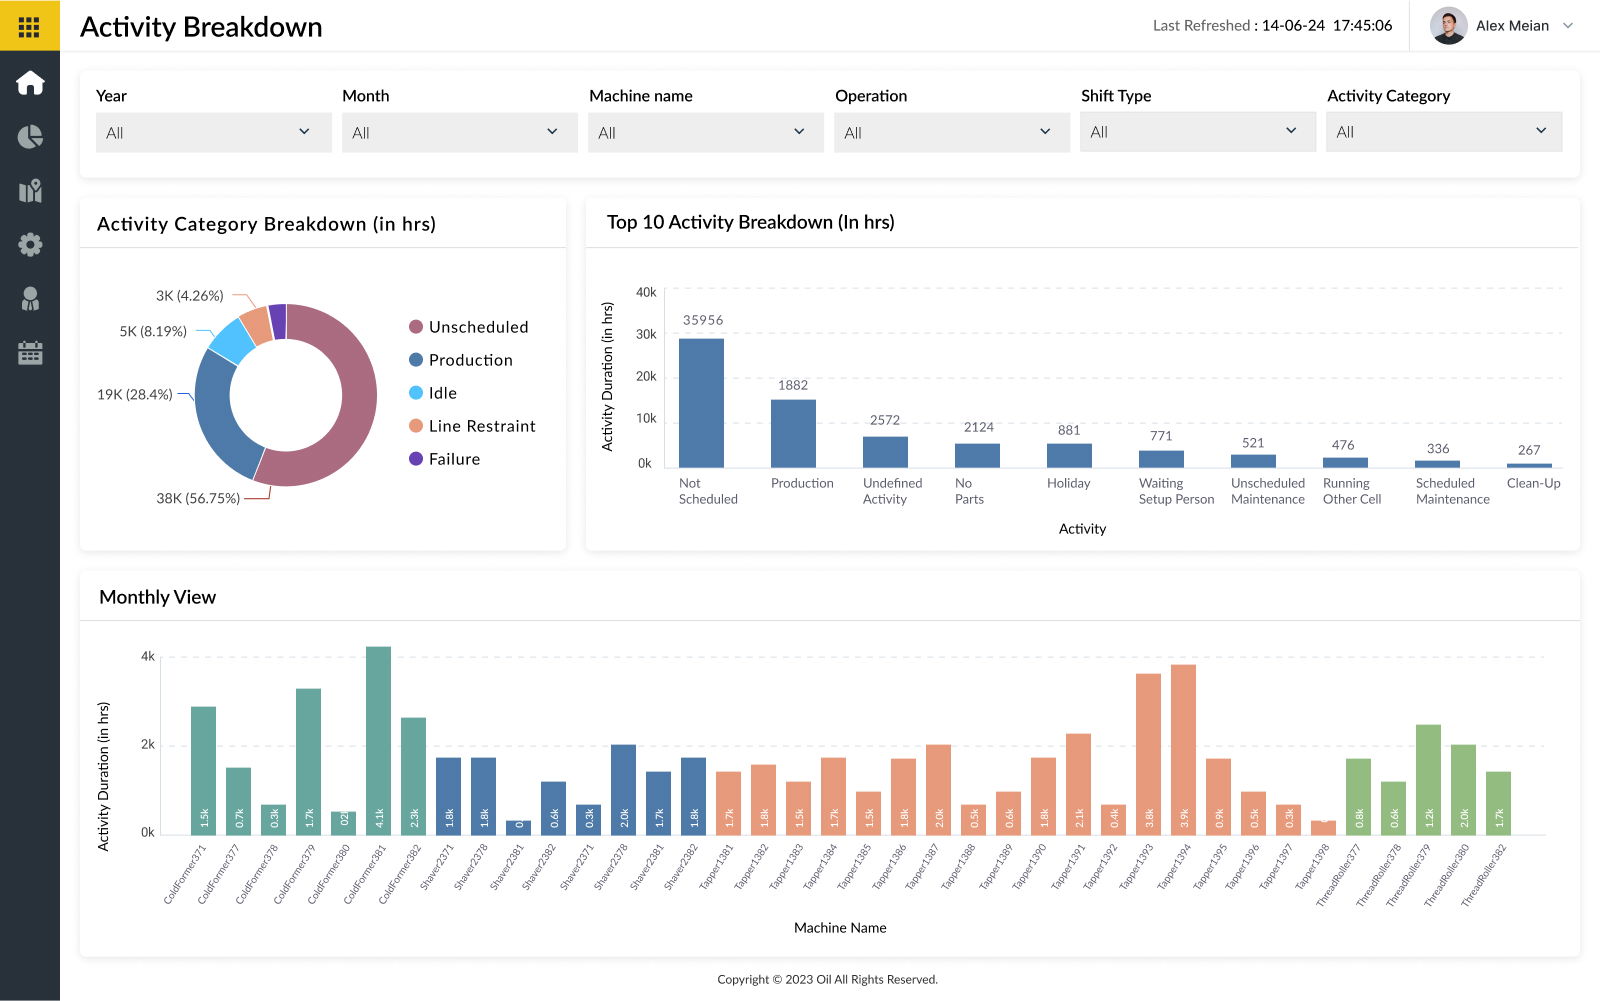The width and height of the screenshot is (1600, 1001).
Task: Expand the Year filter dropdown
Action: click(213, 132)
